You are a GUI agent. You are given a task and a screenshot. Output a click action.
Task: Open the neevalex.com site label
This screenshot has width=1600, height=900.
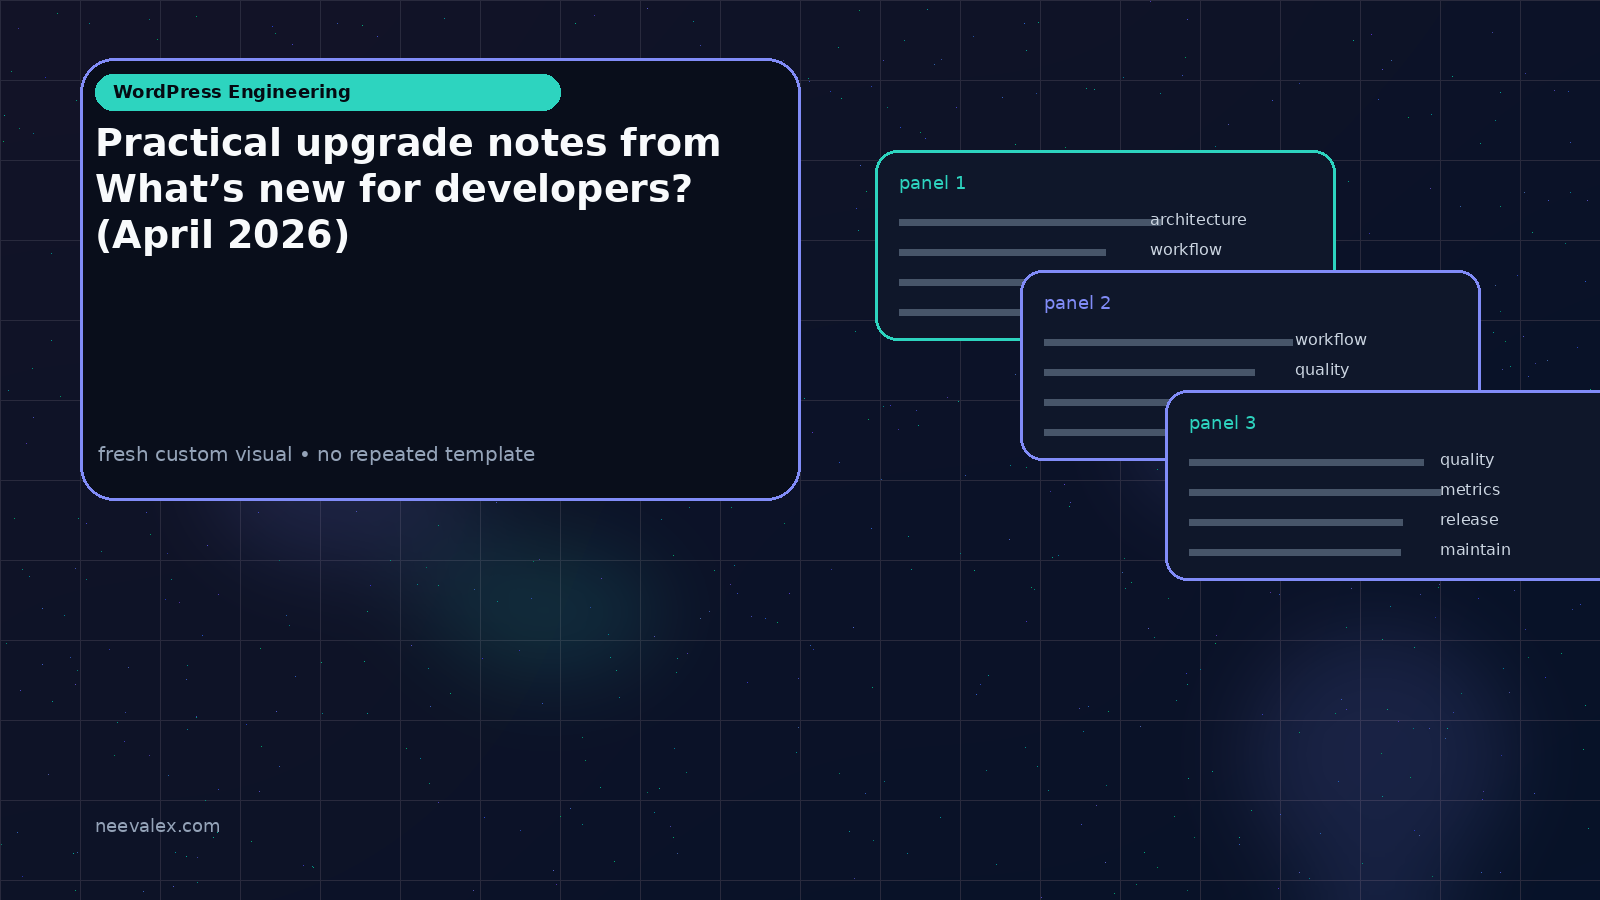tap(157, 826)
